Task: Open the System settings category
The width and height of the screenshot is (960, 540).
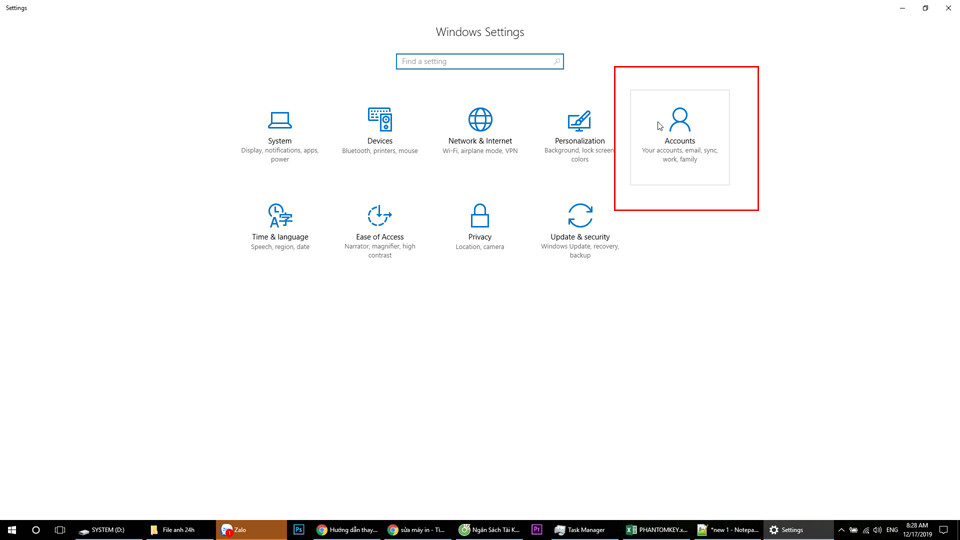Action: click(x=280, y=137)
